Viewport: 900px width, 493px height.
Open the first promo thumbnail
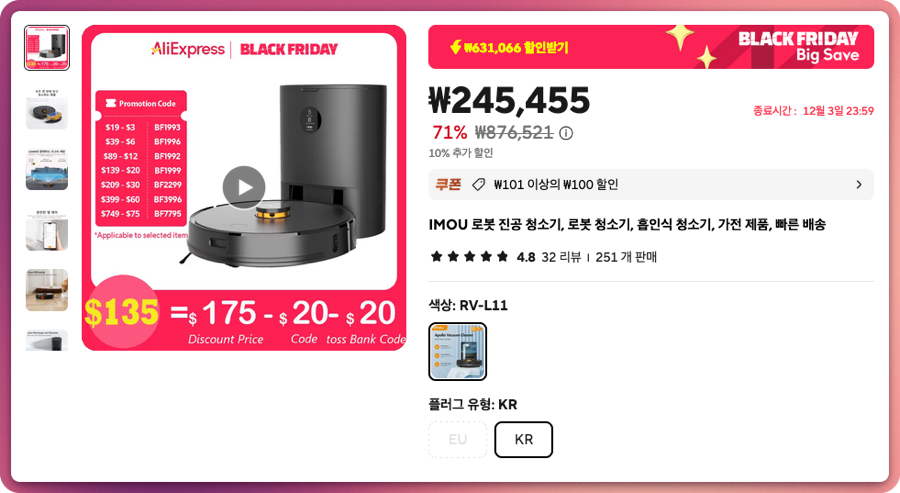tap(46, 48)
